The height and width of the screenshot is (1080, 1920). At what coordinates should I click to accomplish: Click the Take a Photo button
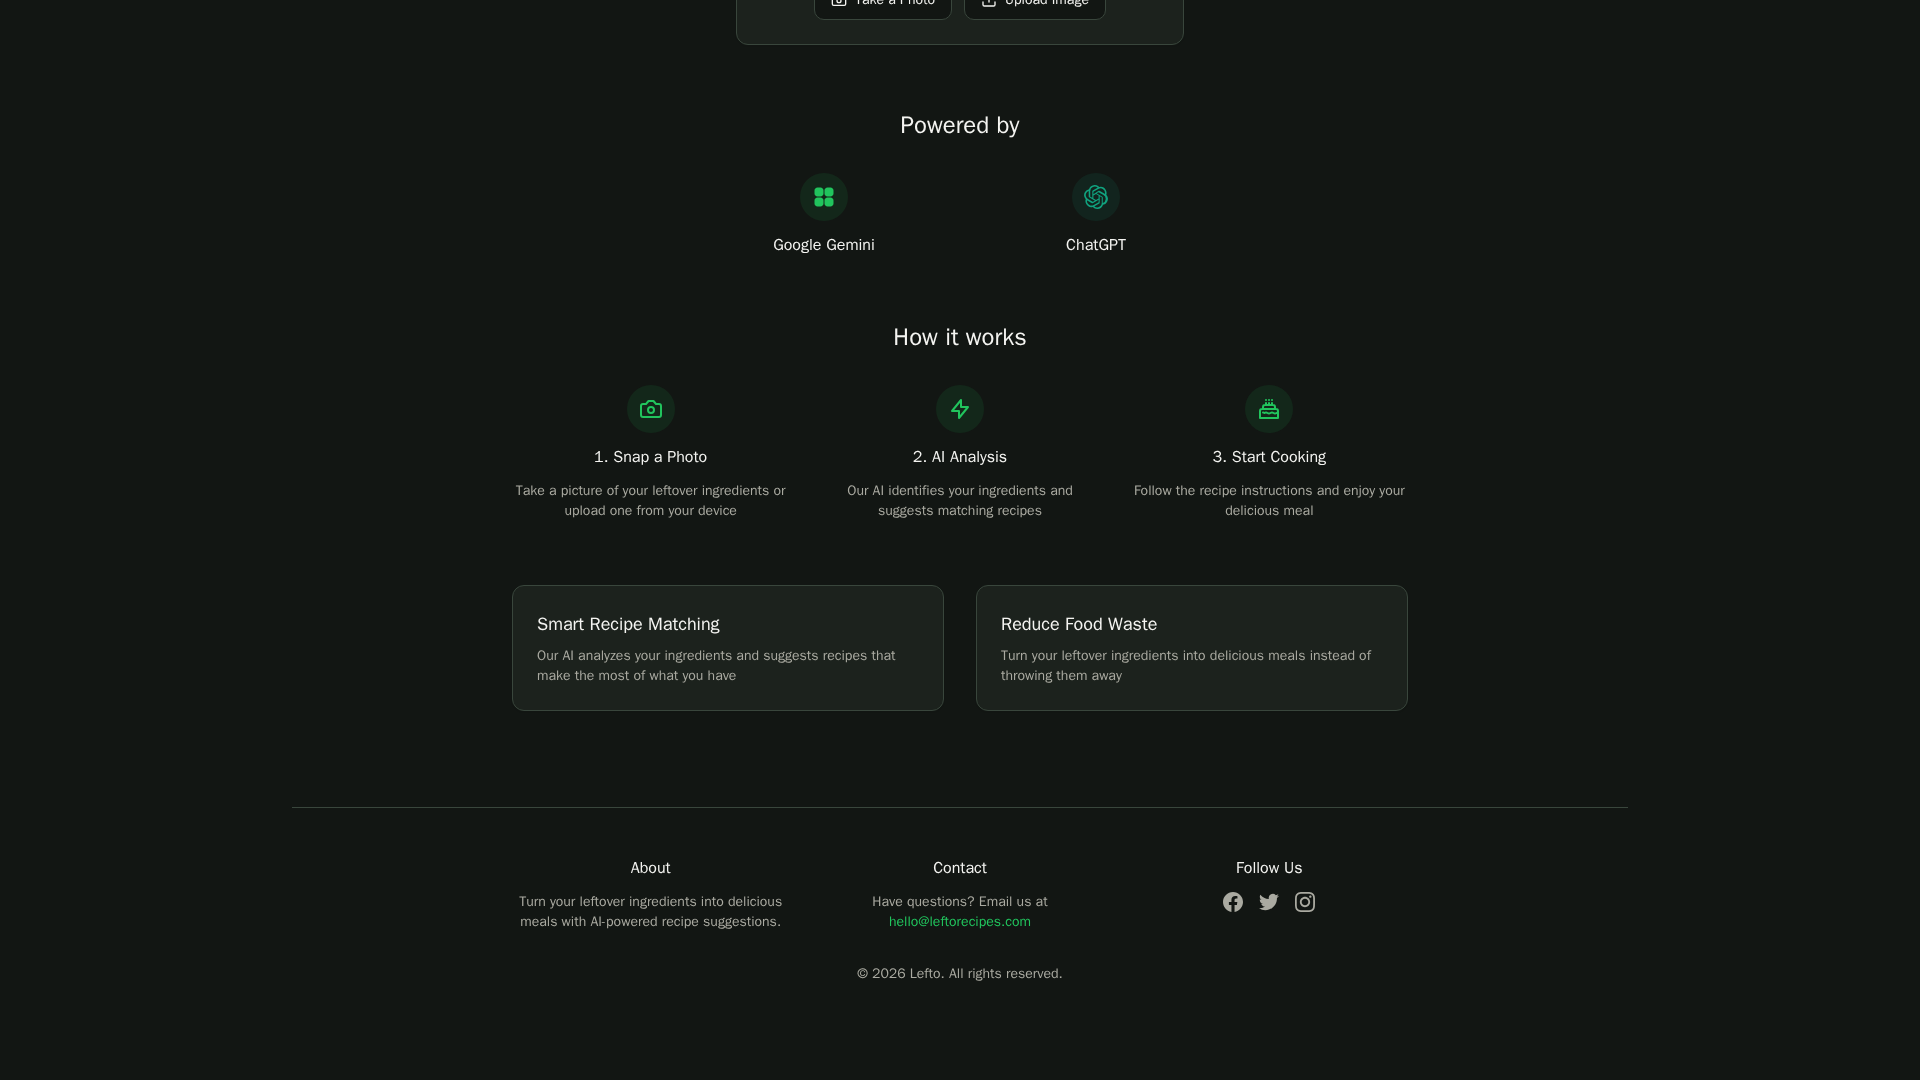tap(882, 6)
